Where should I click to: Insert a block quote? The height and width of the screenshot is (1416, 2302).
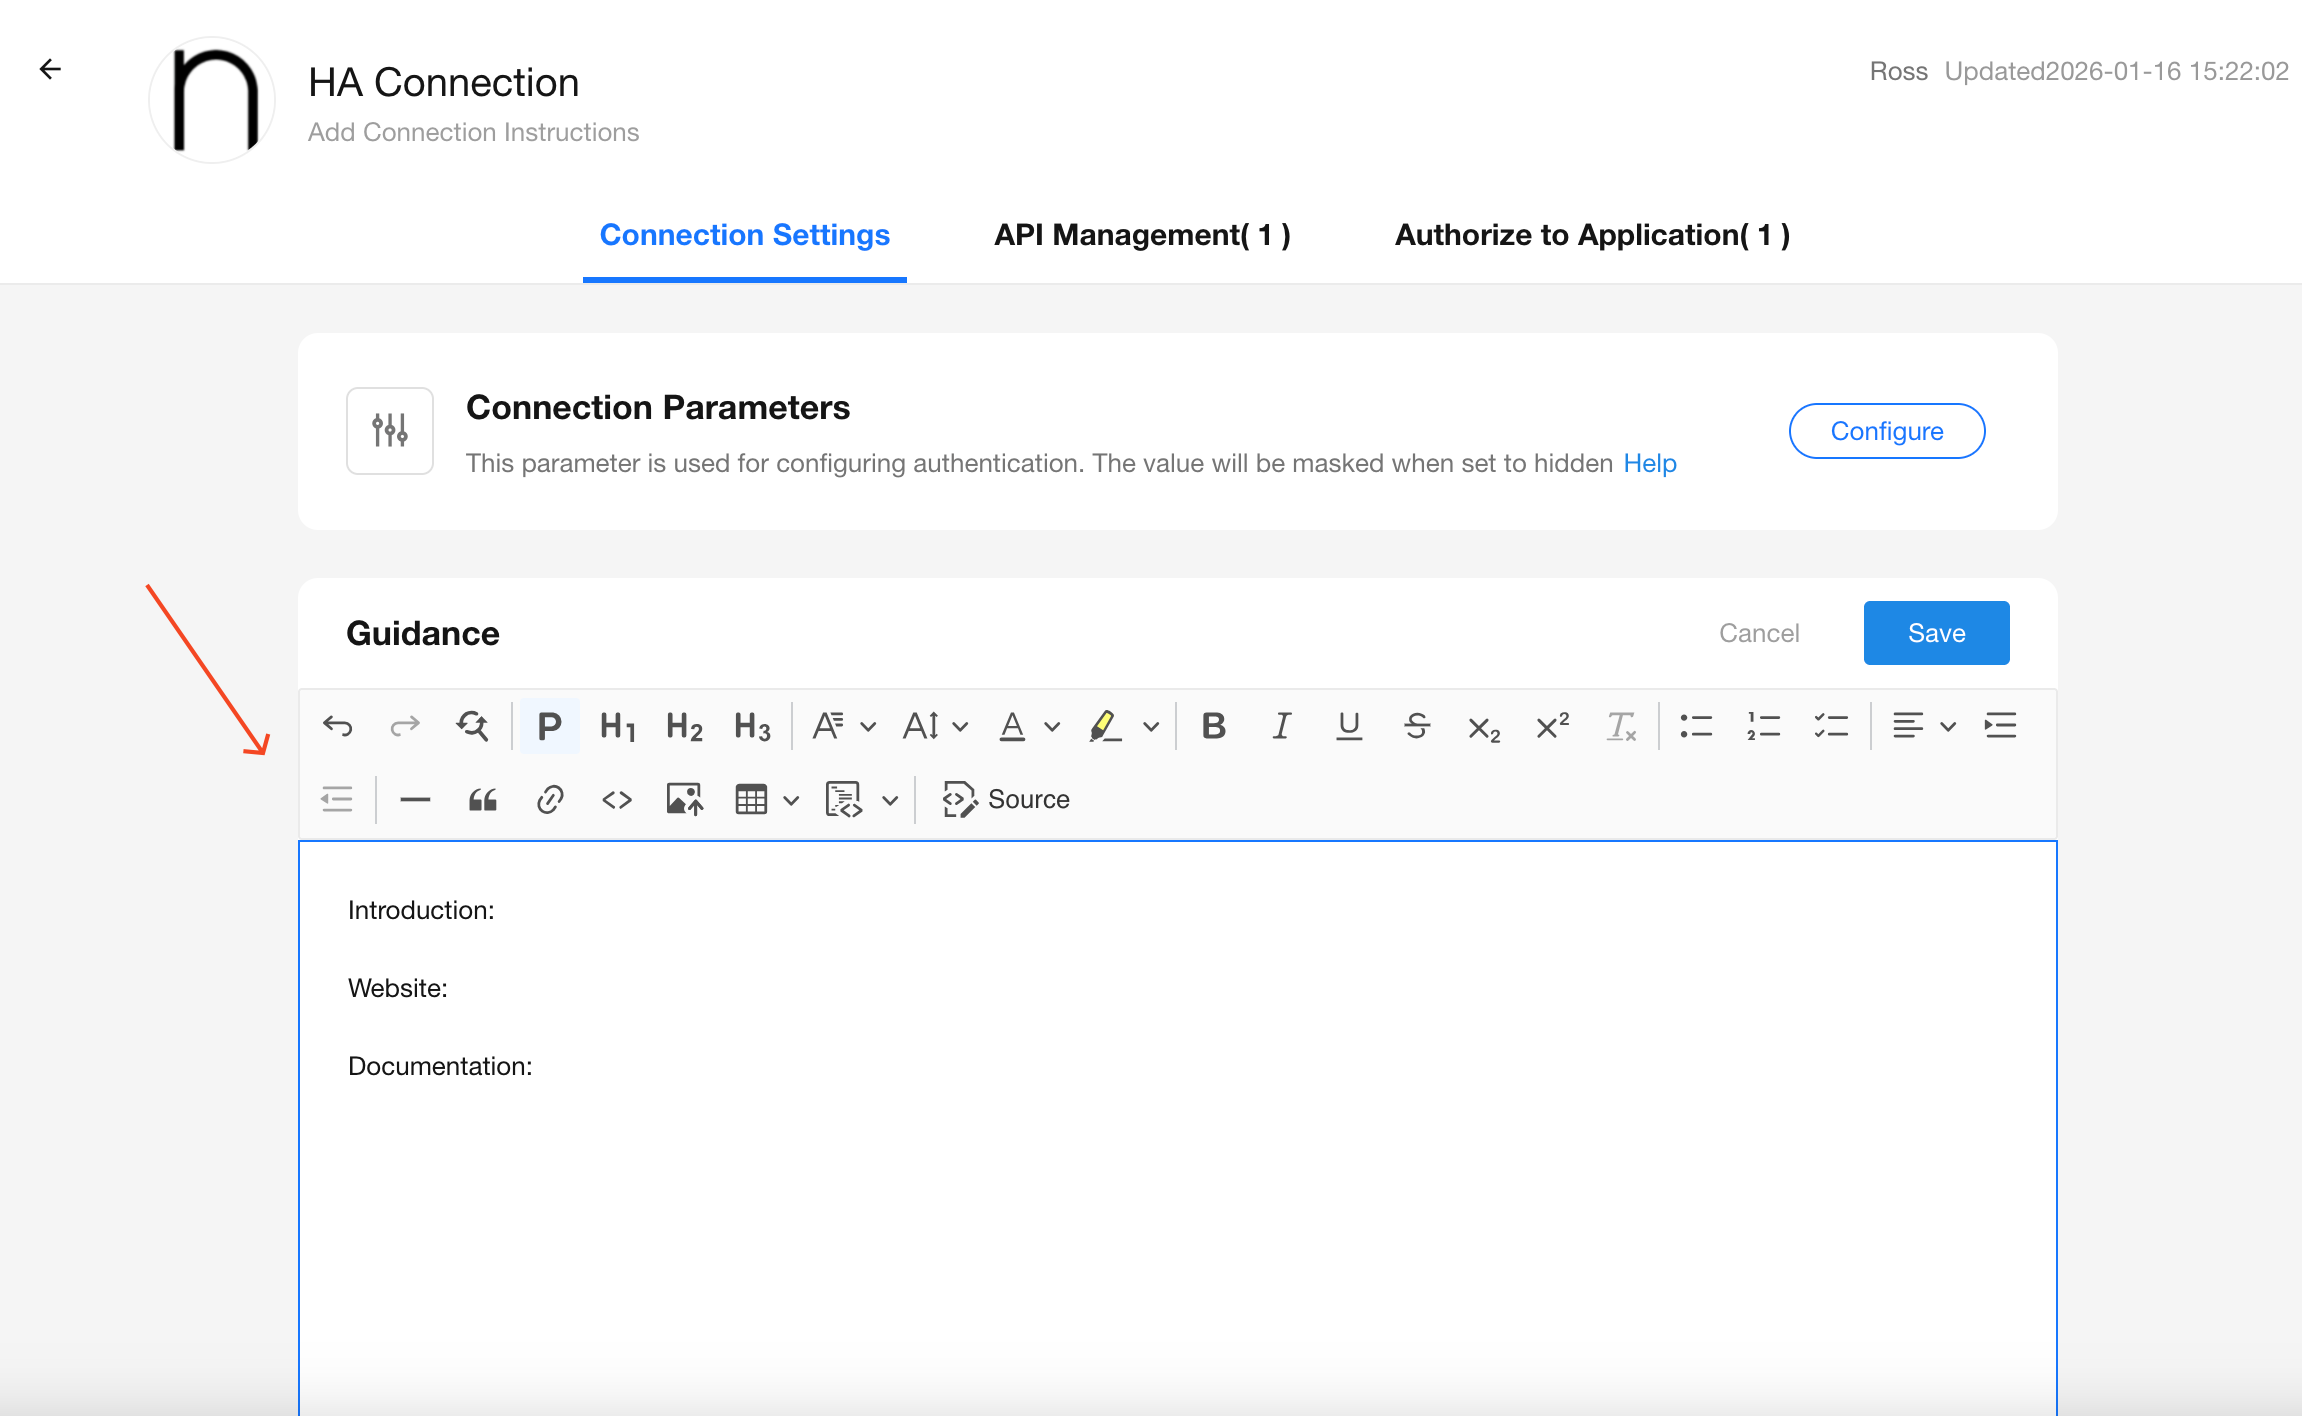(483, 800)
